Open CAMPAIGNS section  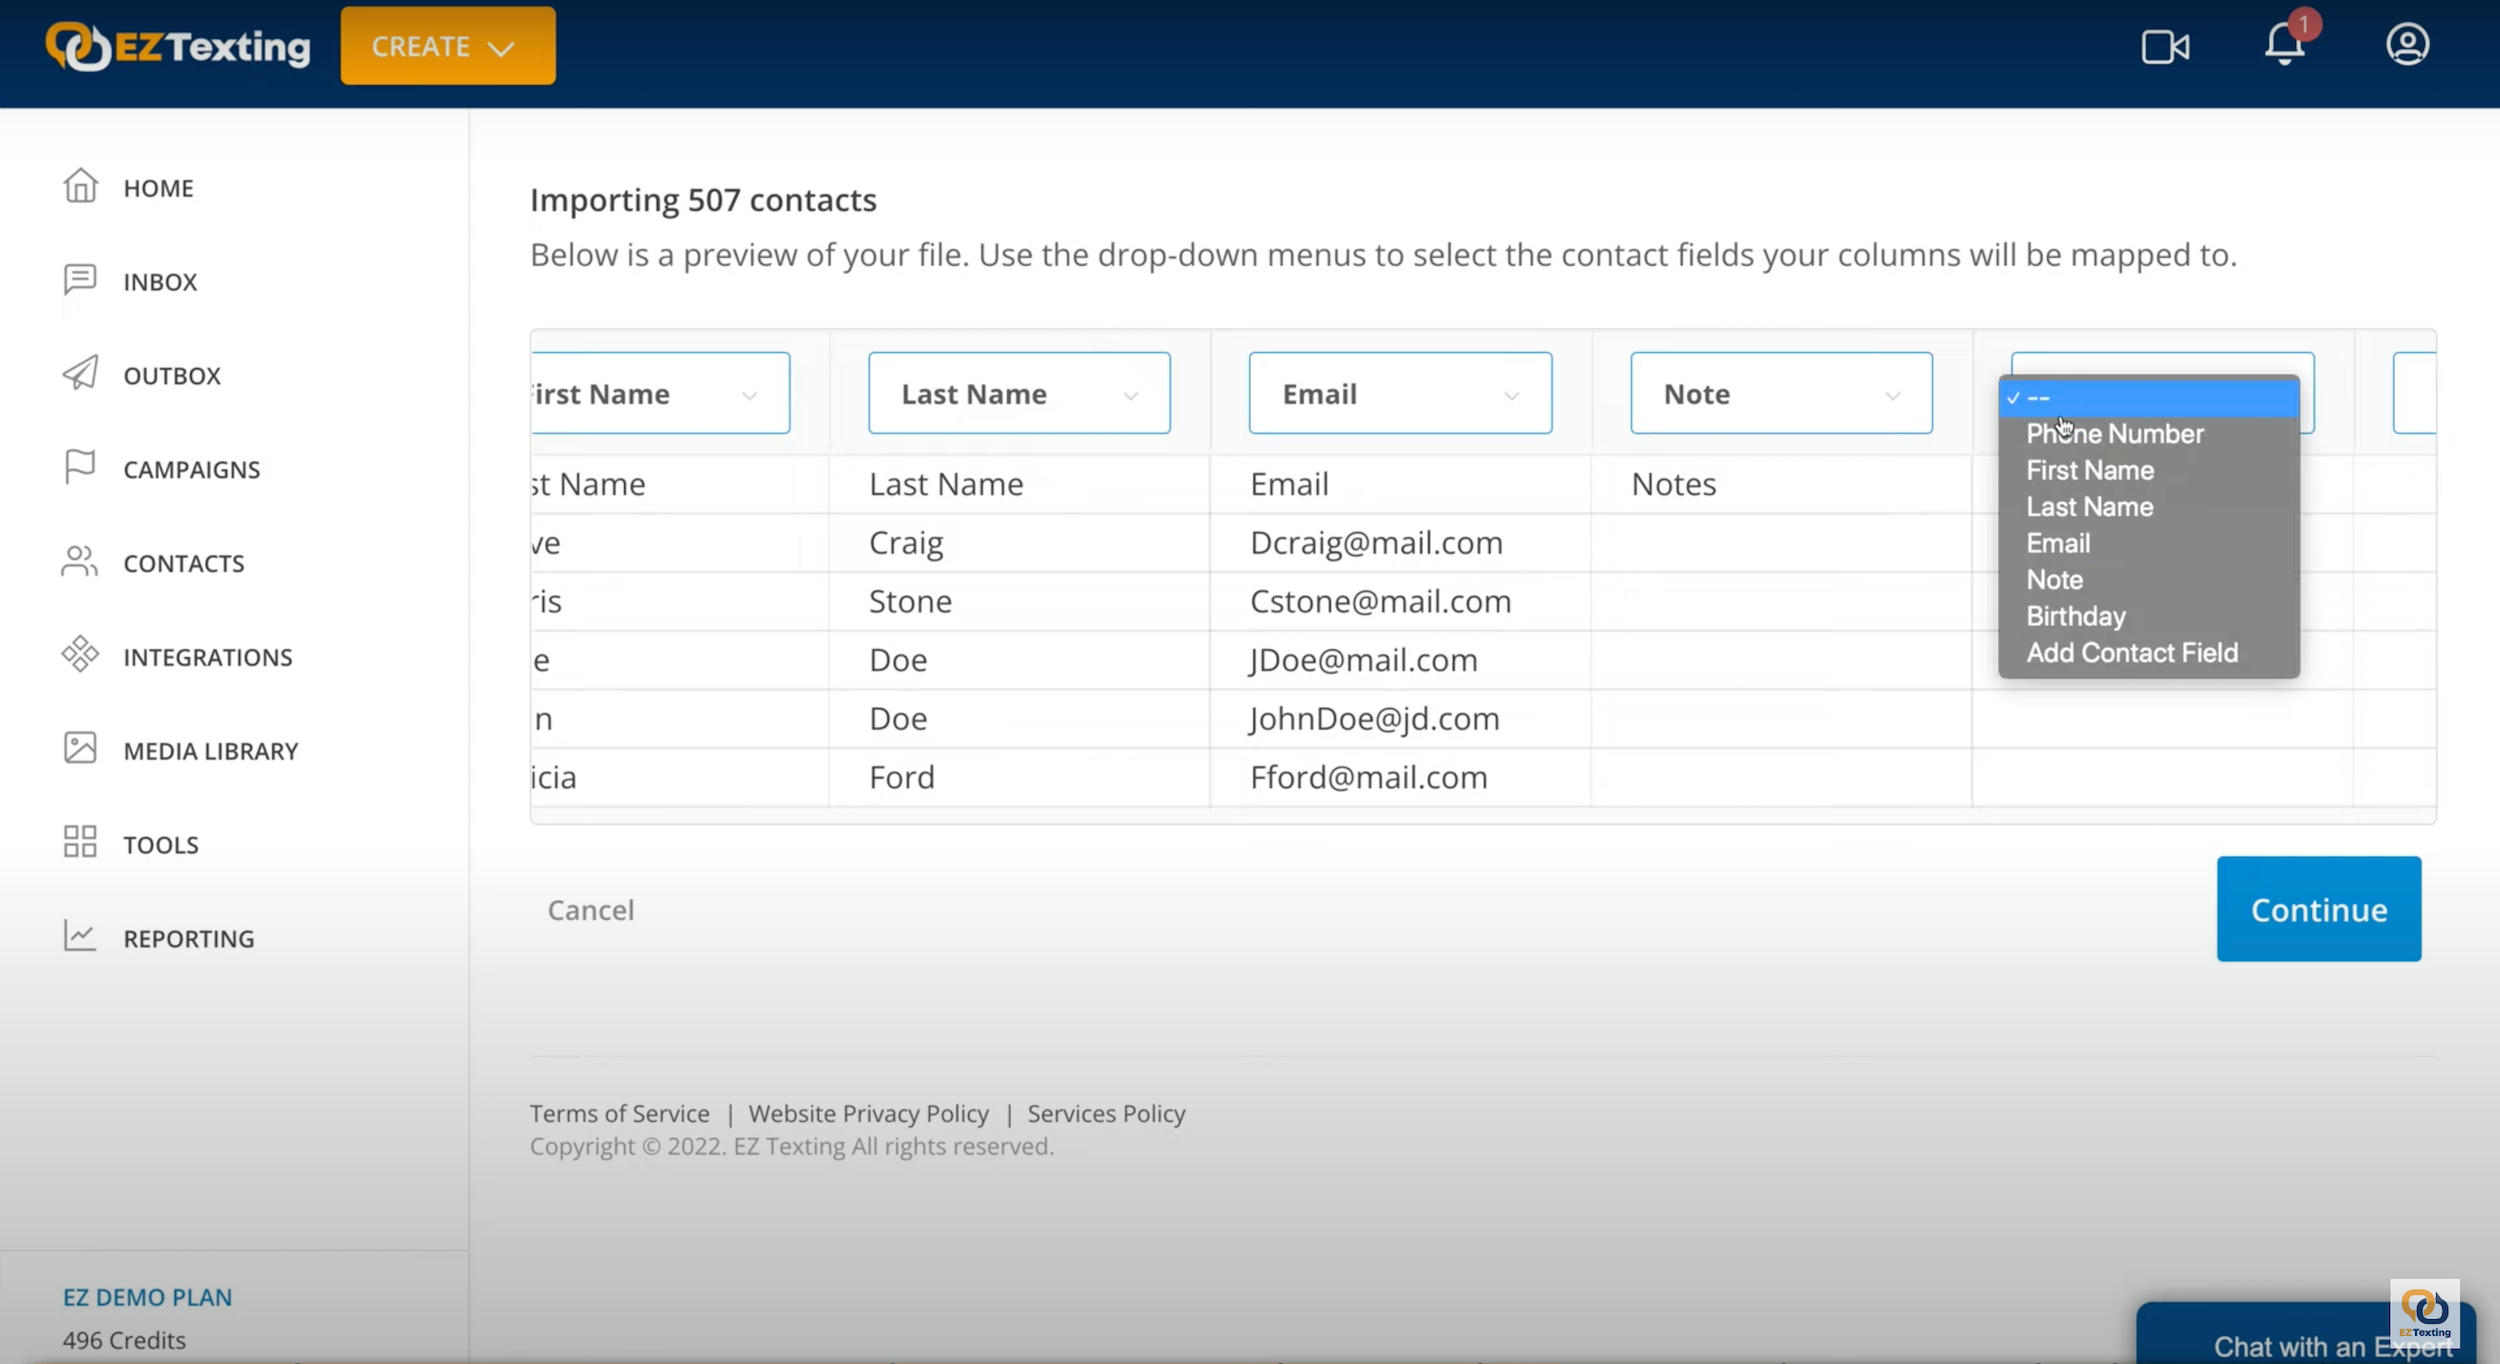tap(191, 469)
